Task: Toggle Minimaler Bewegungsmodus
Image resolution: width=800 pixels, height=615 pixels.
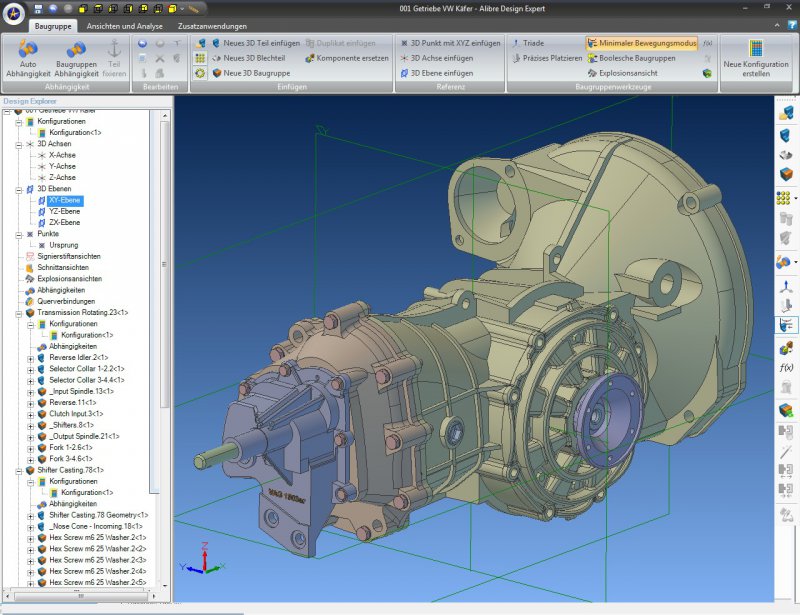Action: (642, 43)
